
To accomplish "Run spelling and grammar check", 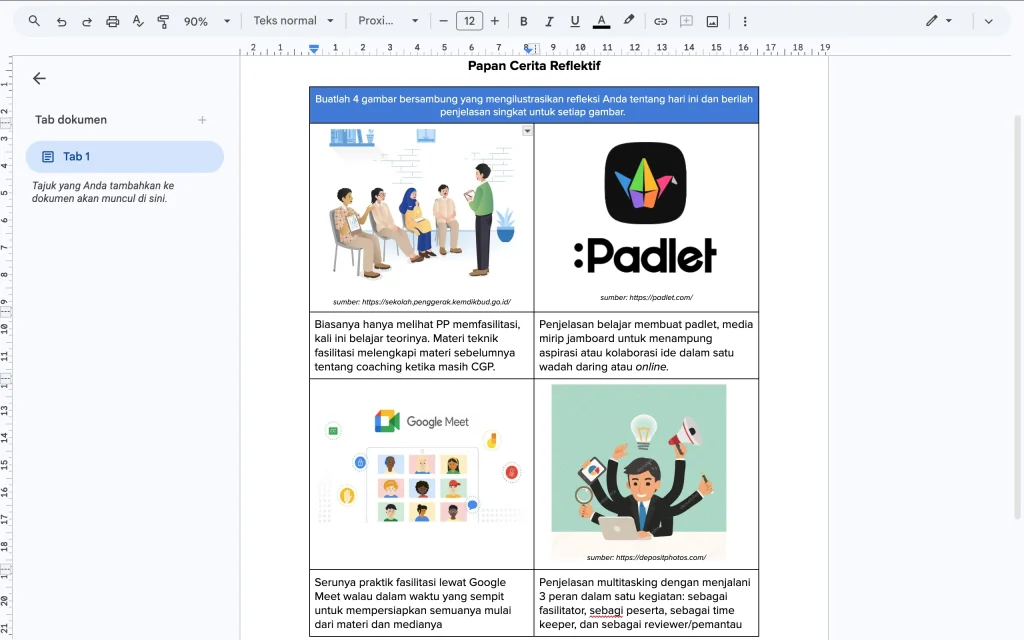I will pyautogui.click(x=138, y=22).
